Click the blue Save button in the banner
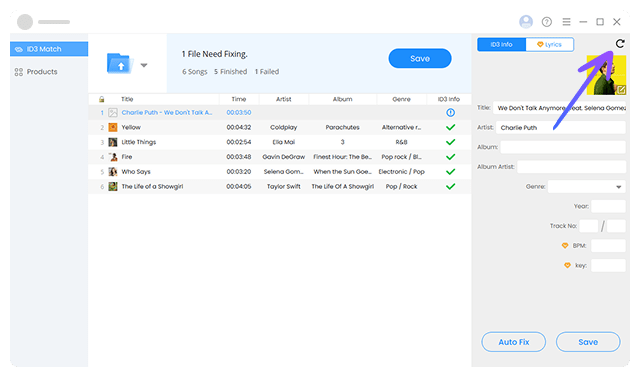640x377 pixels. [x=420, y=58]
